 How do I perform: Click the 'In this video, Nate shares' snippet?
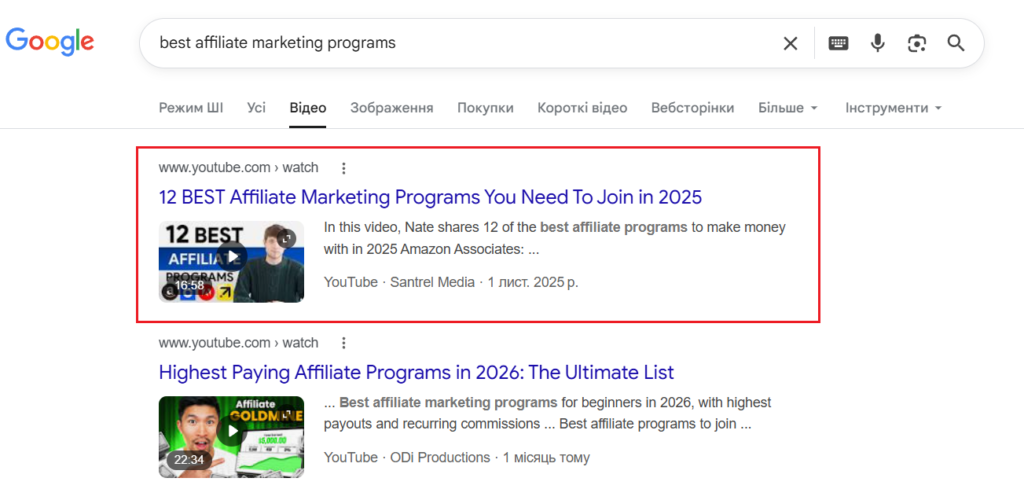tap(554, 238)
